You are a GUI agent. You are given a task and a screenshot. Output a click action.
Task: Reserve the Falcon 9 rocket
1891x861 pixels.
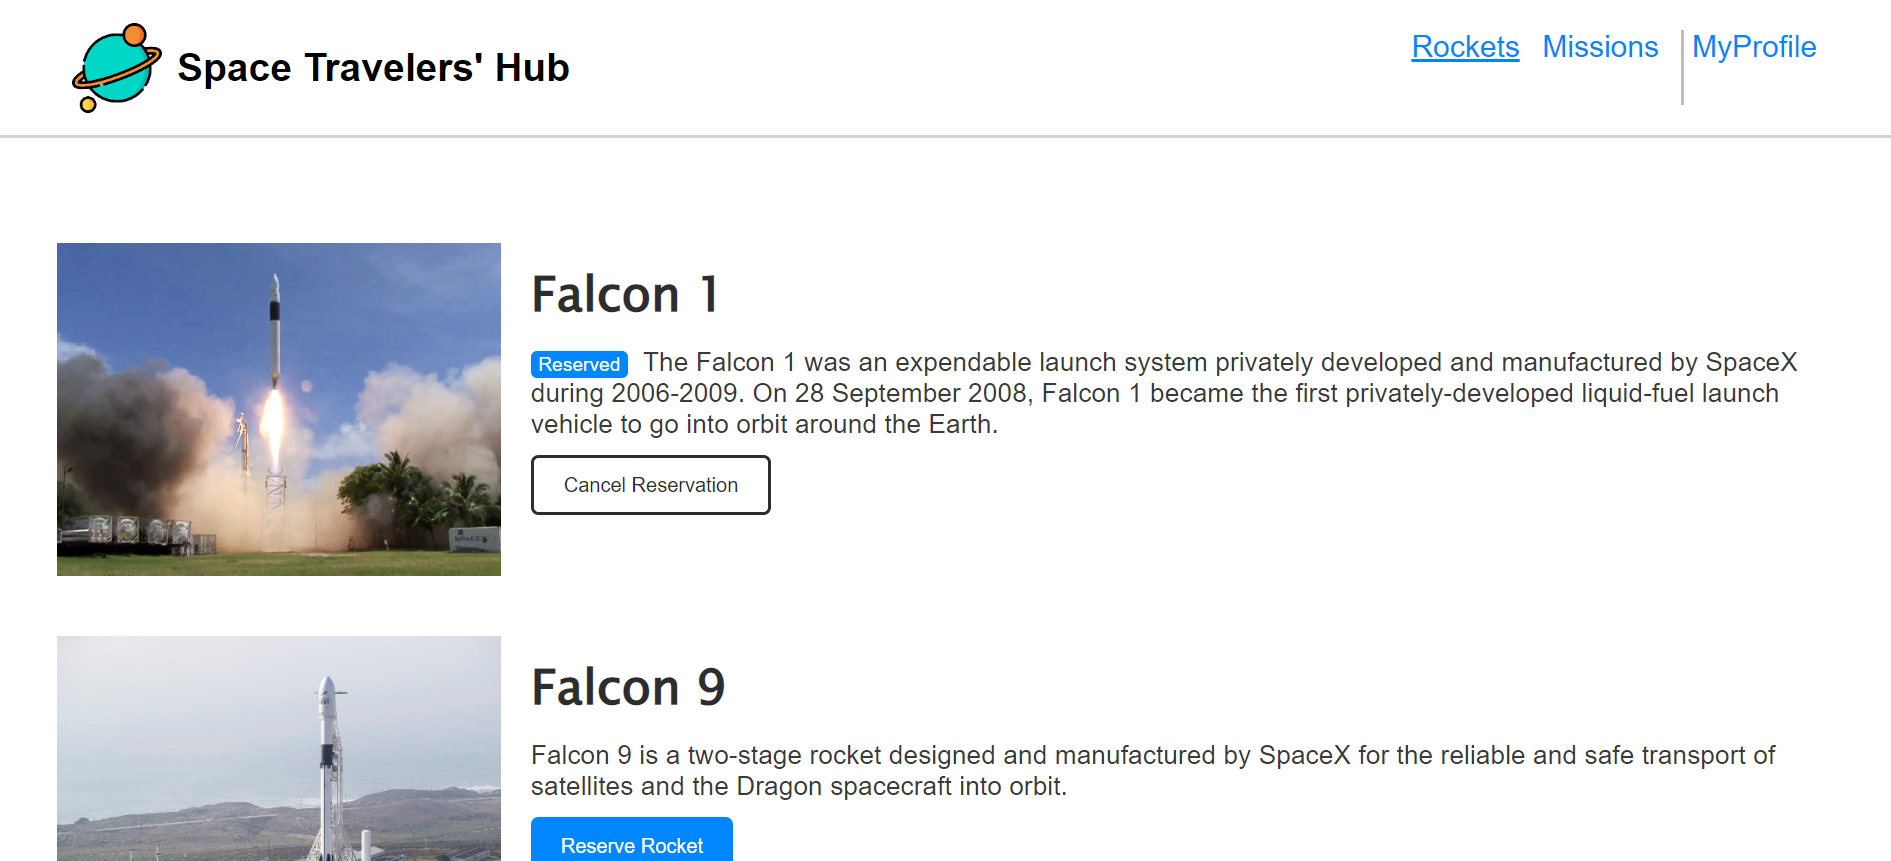632,840
